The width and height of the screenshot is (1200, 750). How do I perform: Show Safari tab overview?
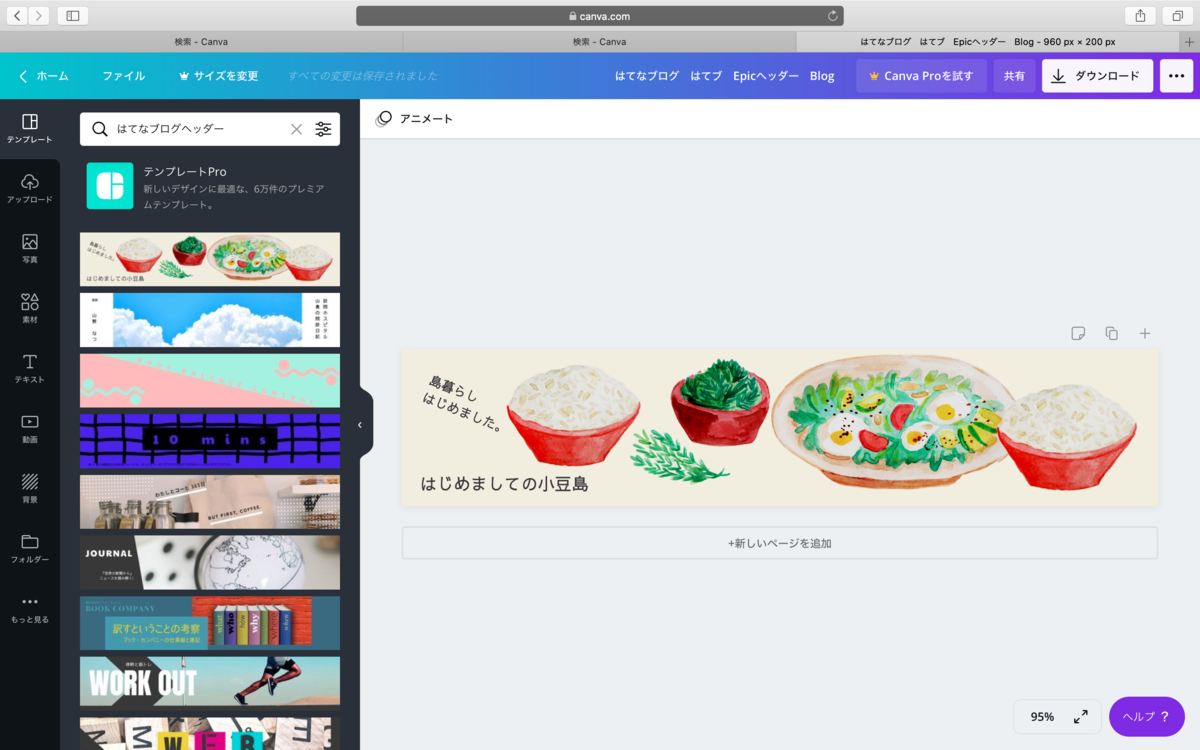click(x=1178, y=15)
